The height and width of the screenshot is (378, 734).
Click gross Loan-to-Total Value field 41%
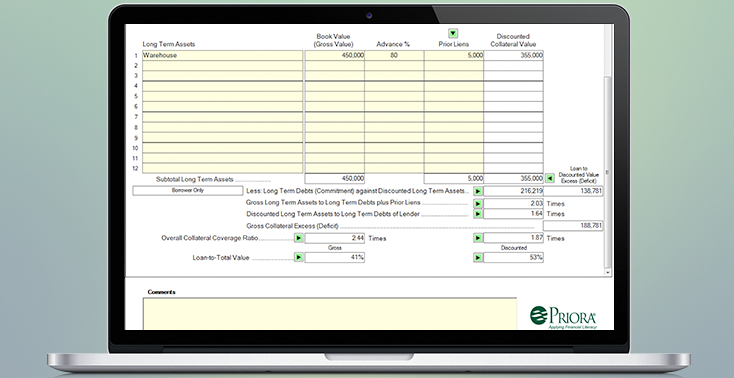click(335, 258)
